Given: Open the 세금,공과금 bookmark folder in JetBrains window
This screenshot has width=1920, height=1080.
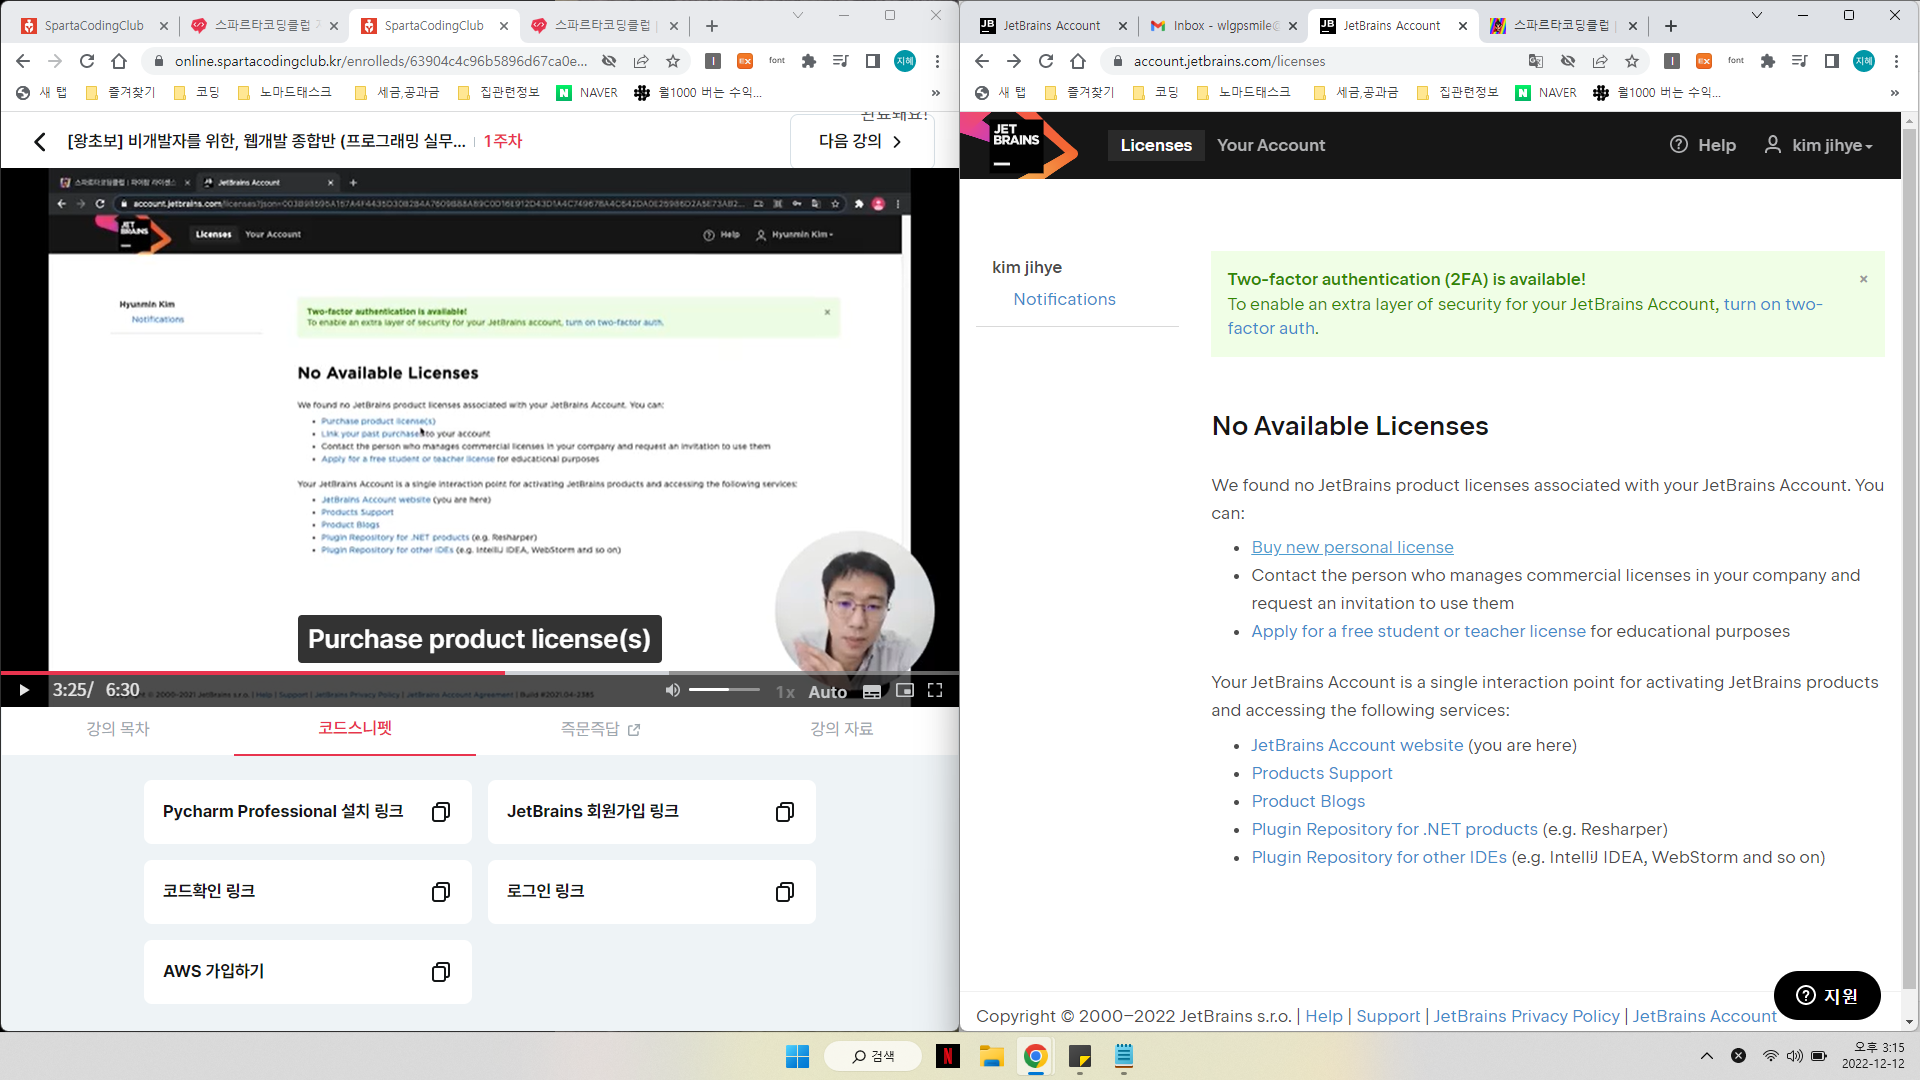Looking at the screenshot, I should pyautogui.click(x=1356, y=93).
